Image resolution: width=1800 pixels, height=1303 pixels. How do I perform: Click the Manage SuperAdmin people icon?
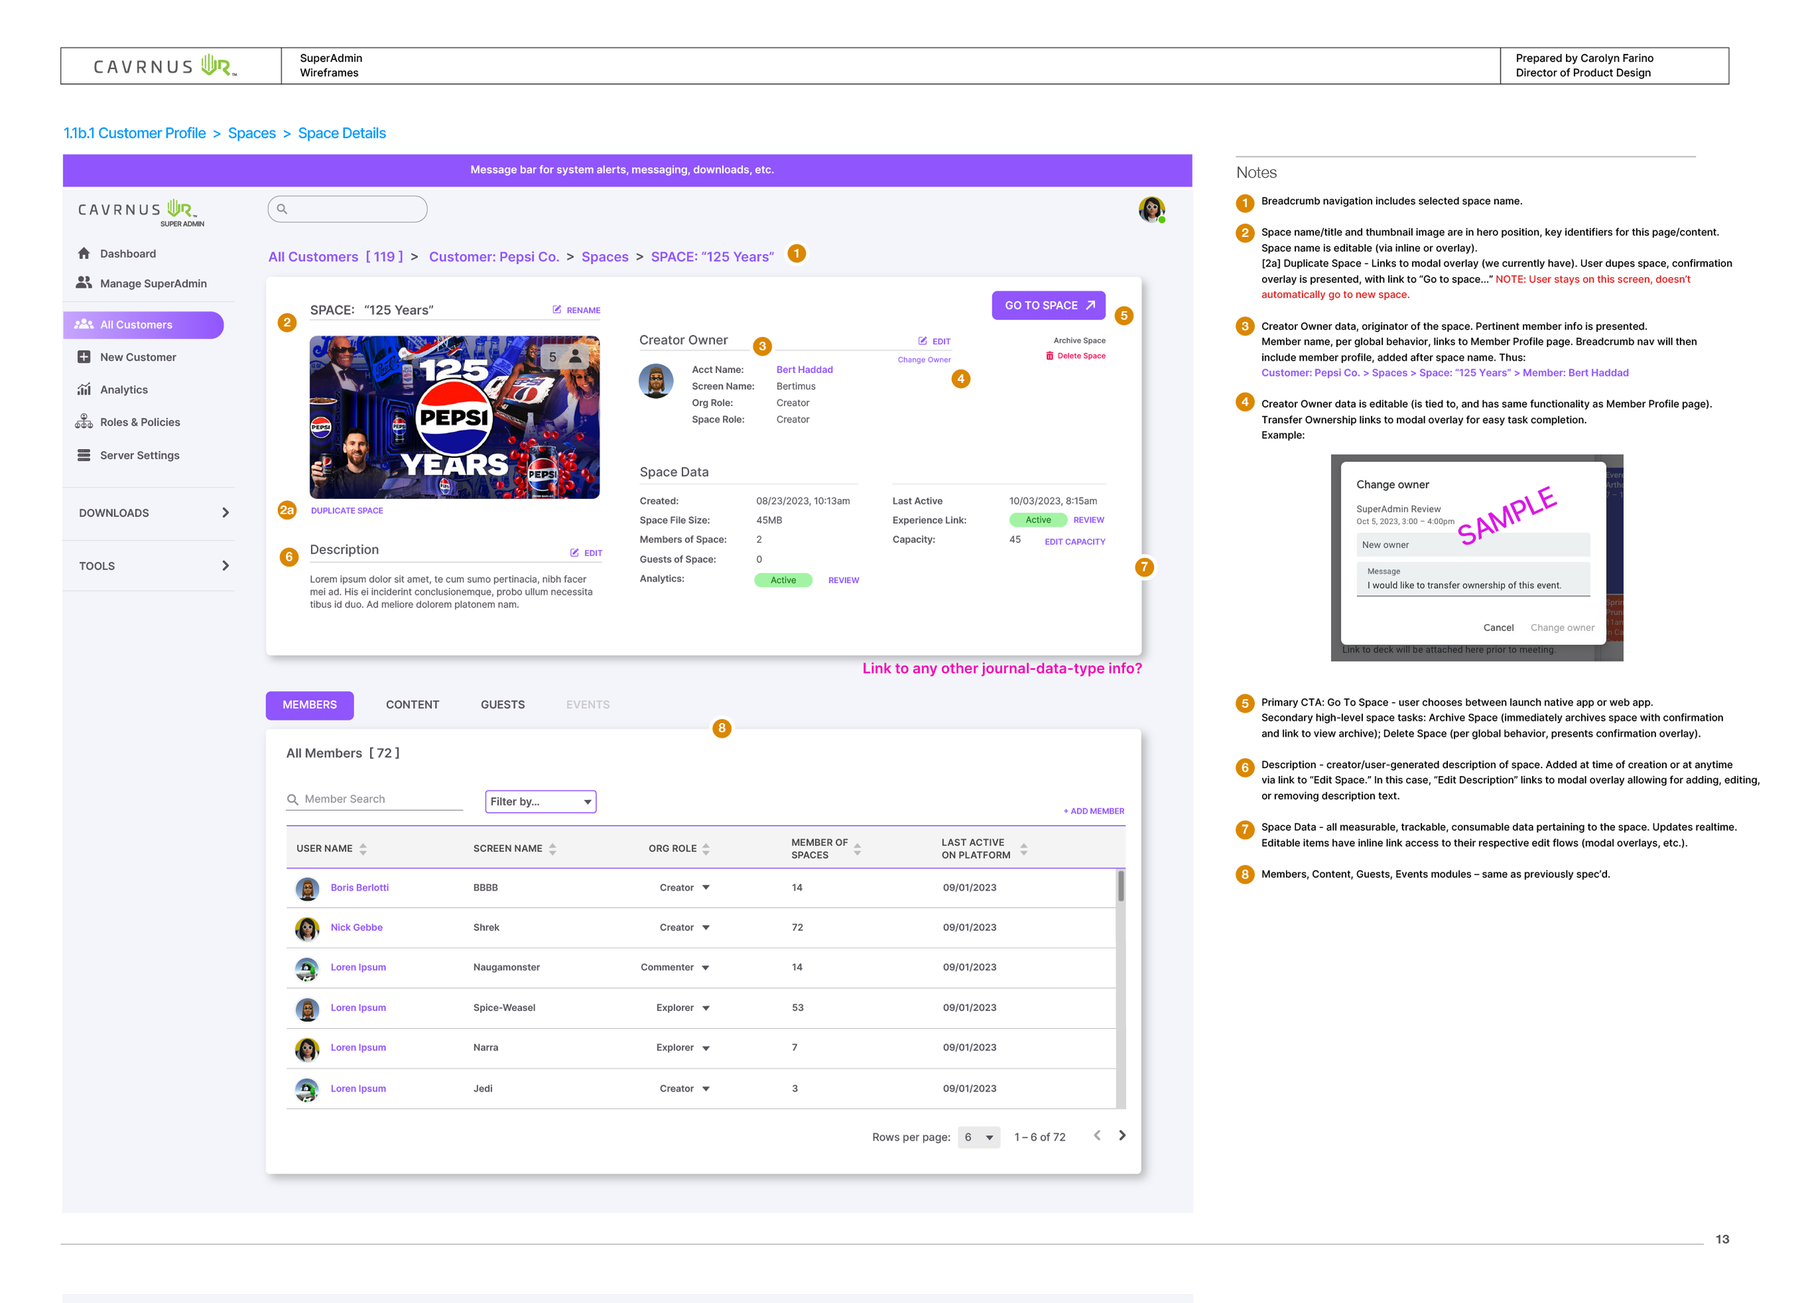pos(84,283)
